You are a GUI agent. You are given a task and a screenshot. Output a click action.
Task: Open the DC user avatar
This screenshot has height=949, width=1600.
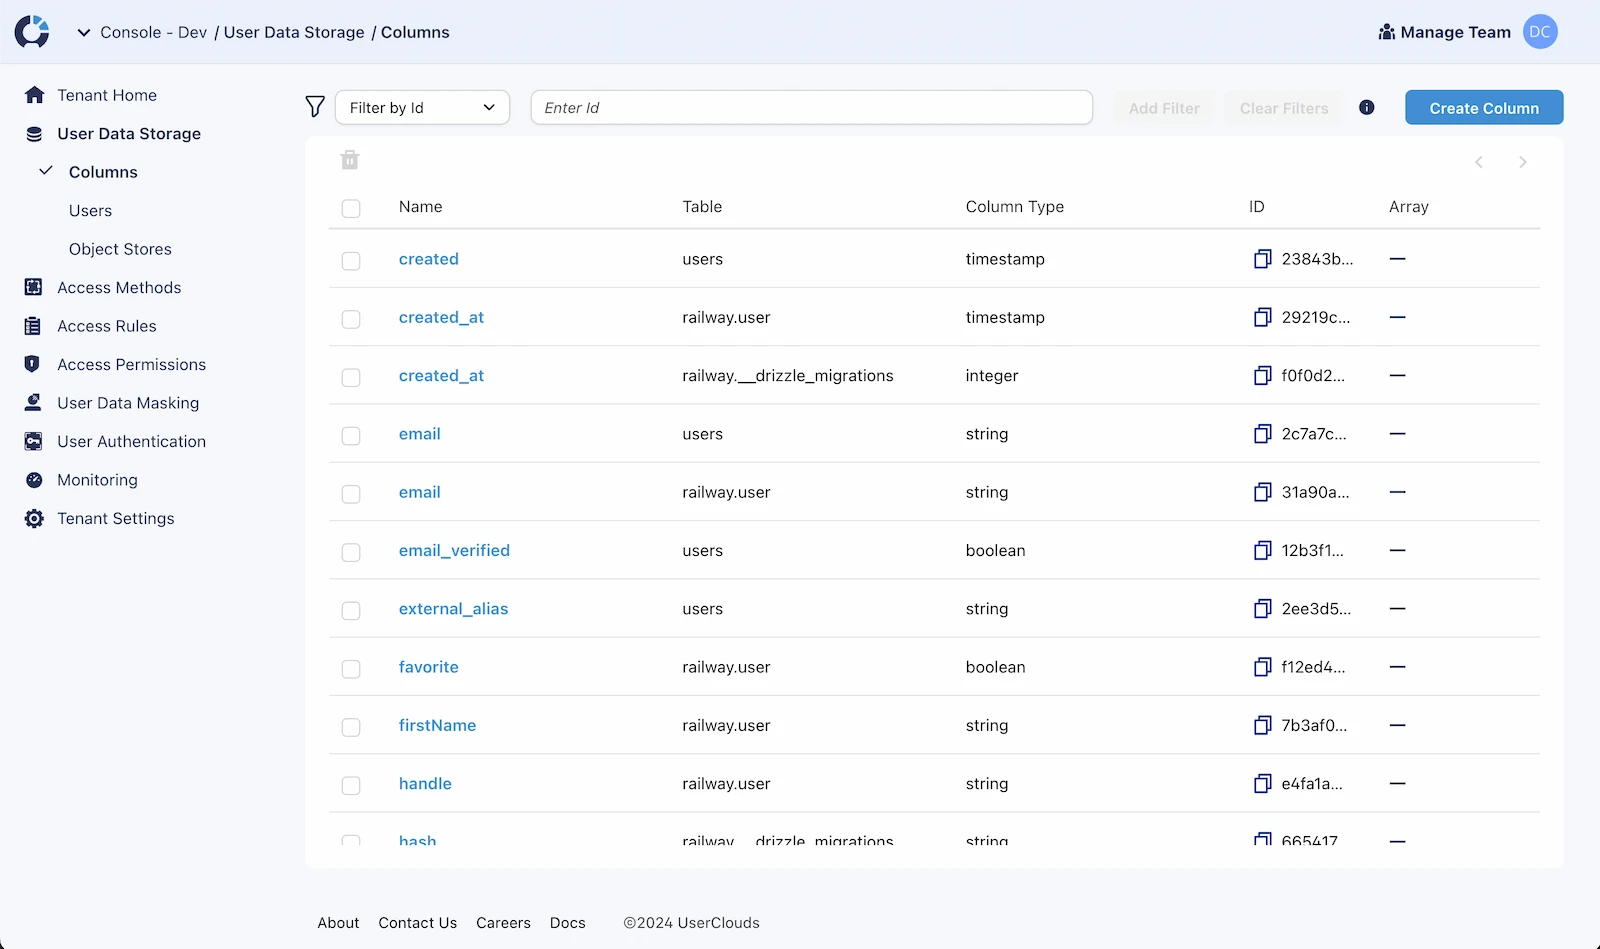[1540, 32]
